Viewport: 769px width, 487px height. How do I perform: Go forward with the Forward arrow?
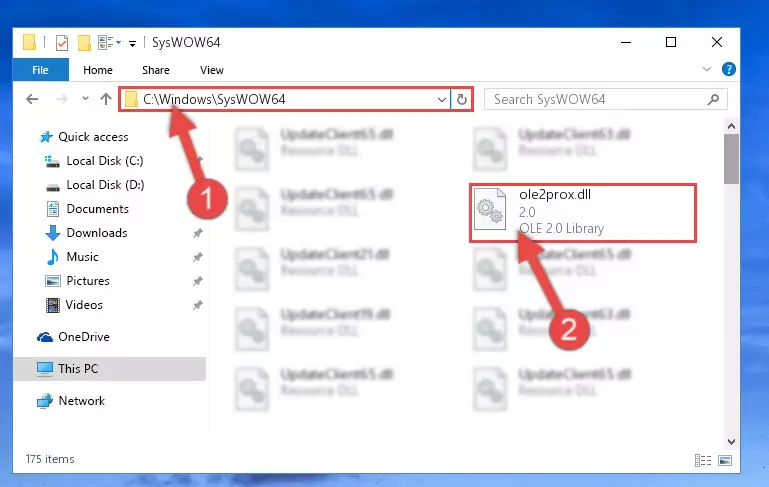(61, 99)
